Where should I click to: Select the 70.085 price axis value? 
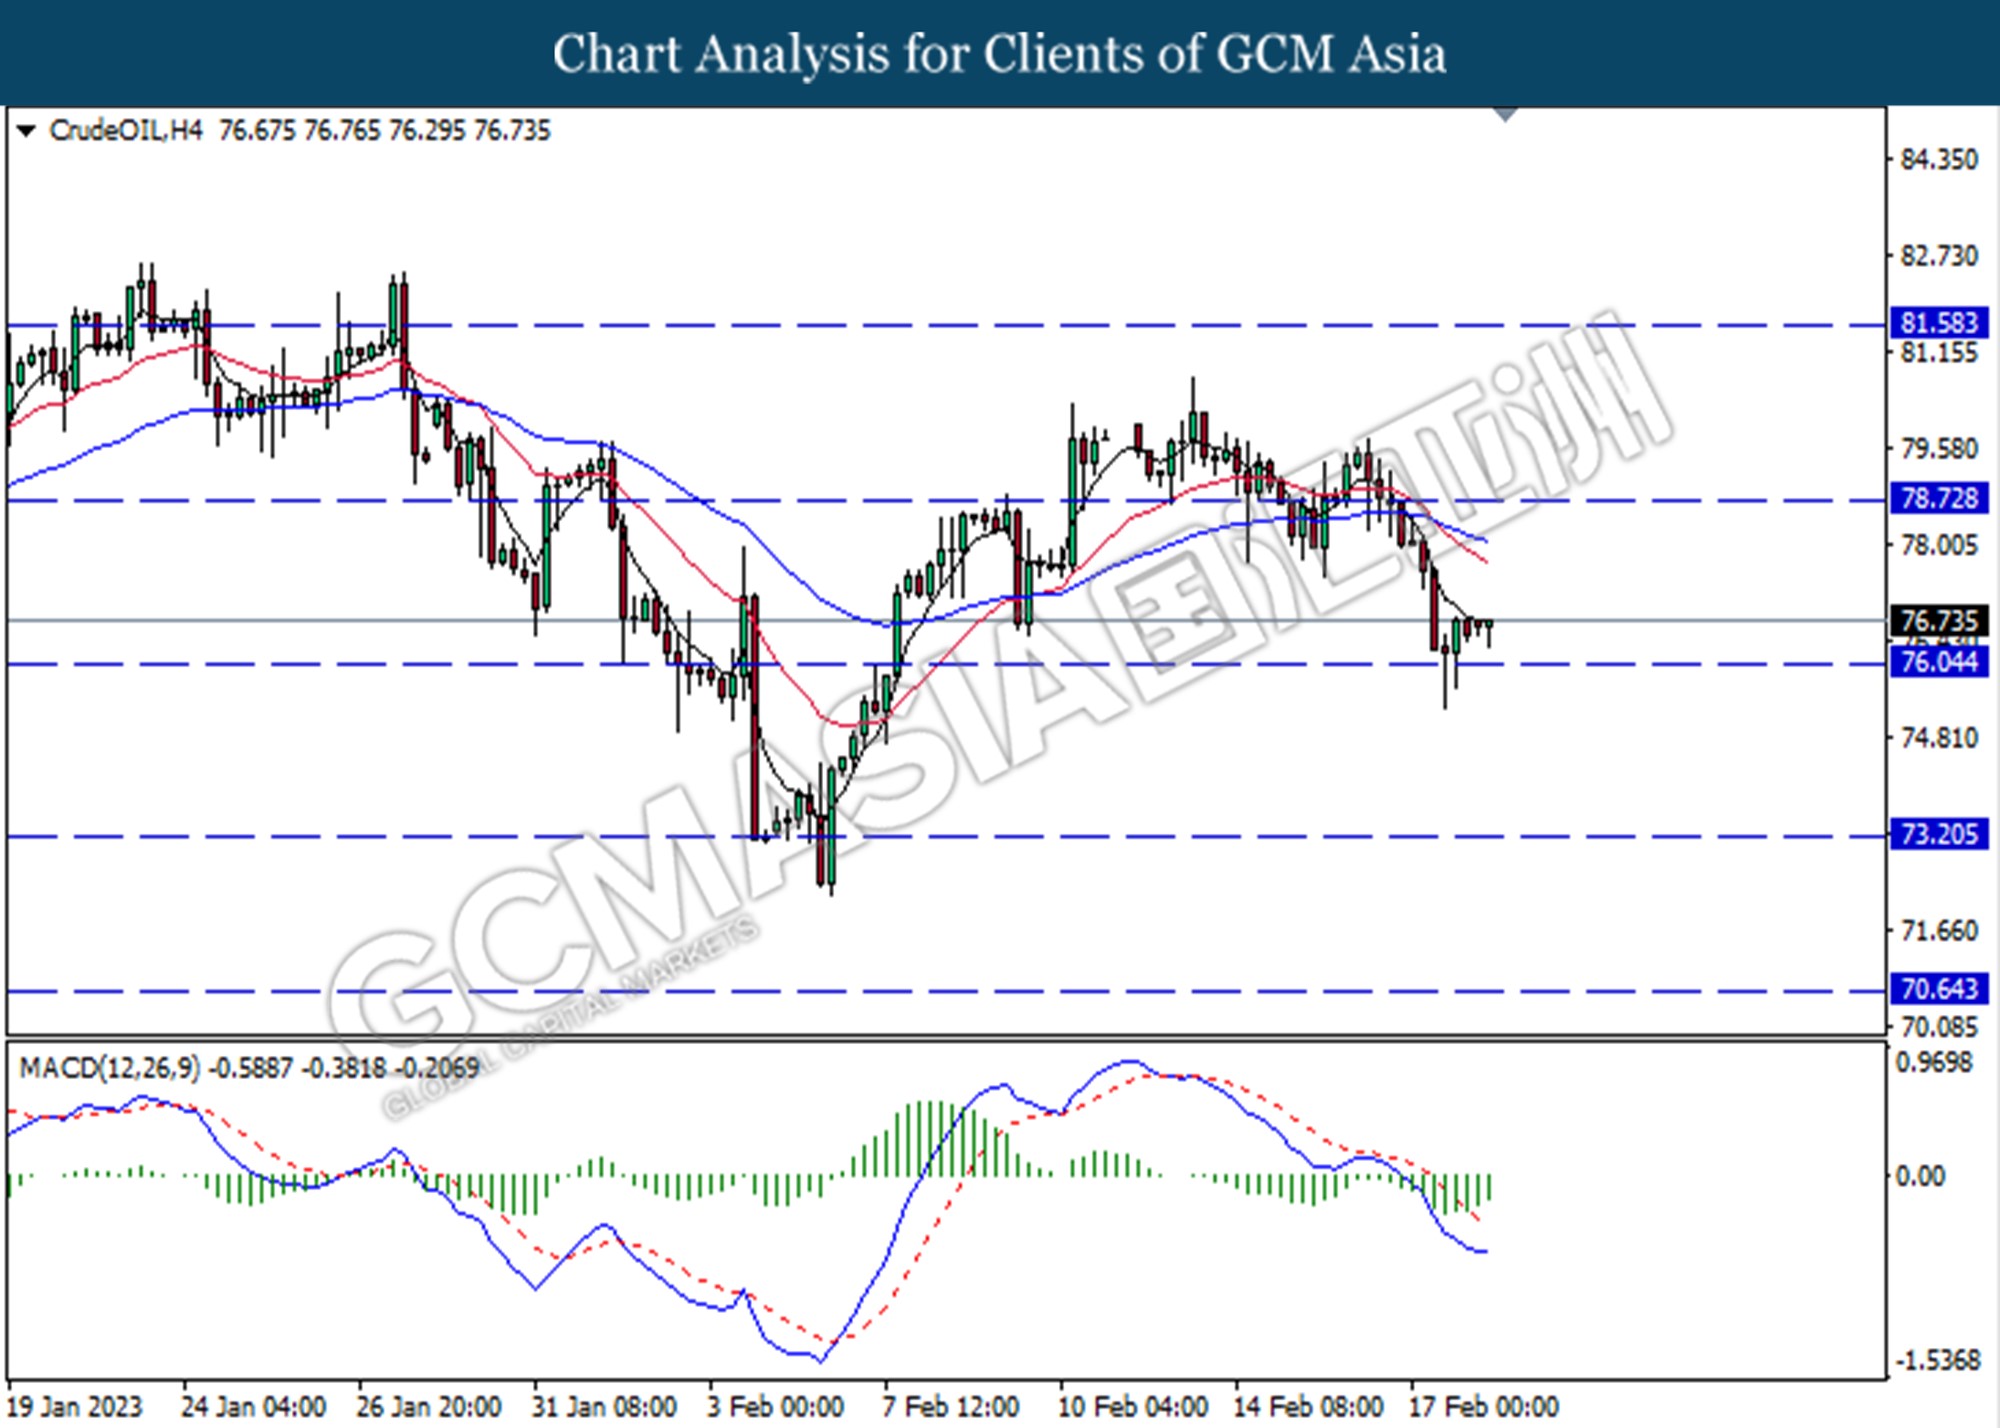tap(1939, 1027)
